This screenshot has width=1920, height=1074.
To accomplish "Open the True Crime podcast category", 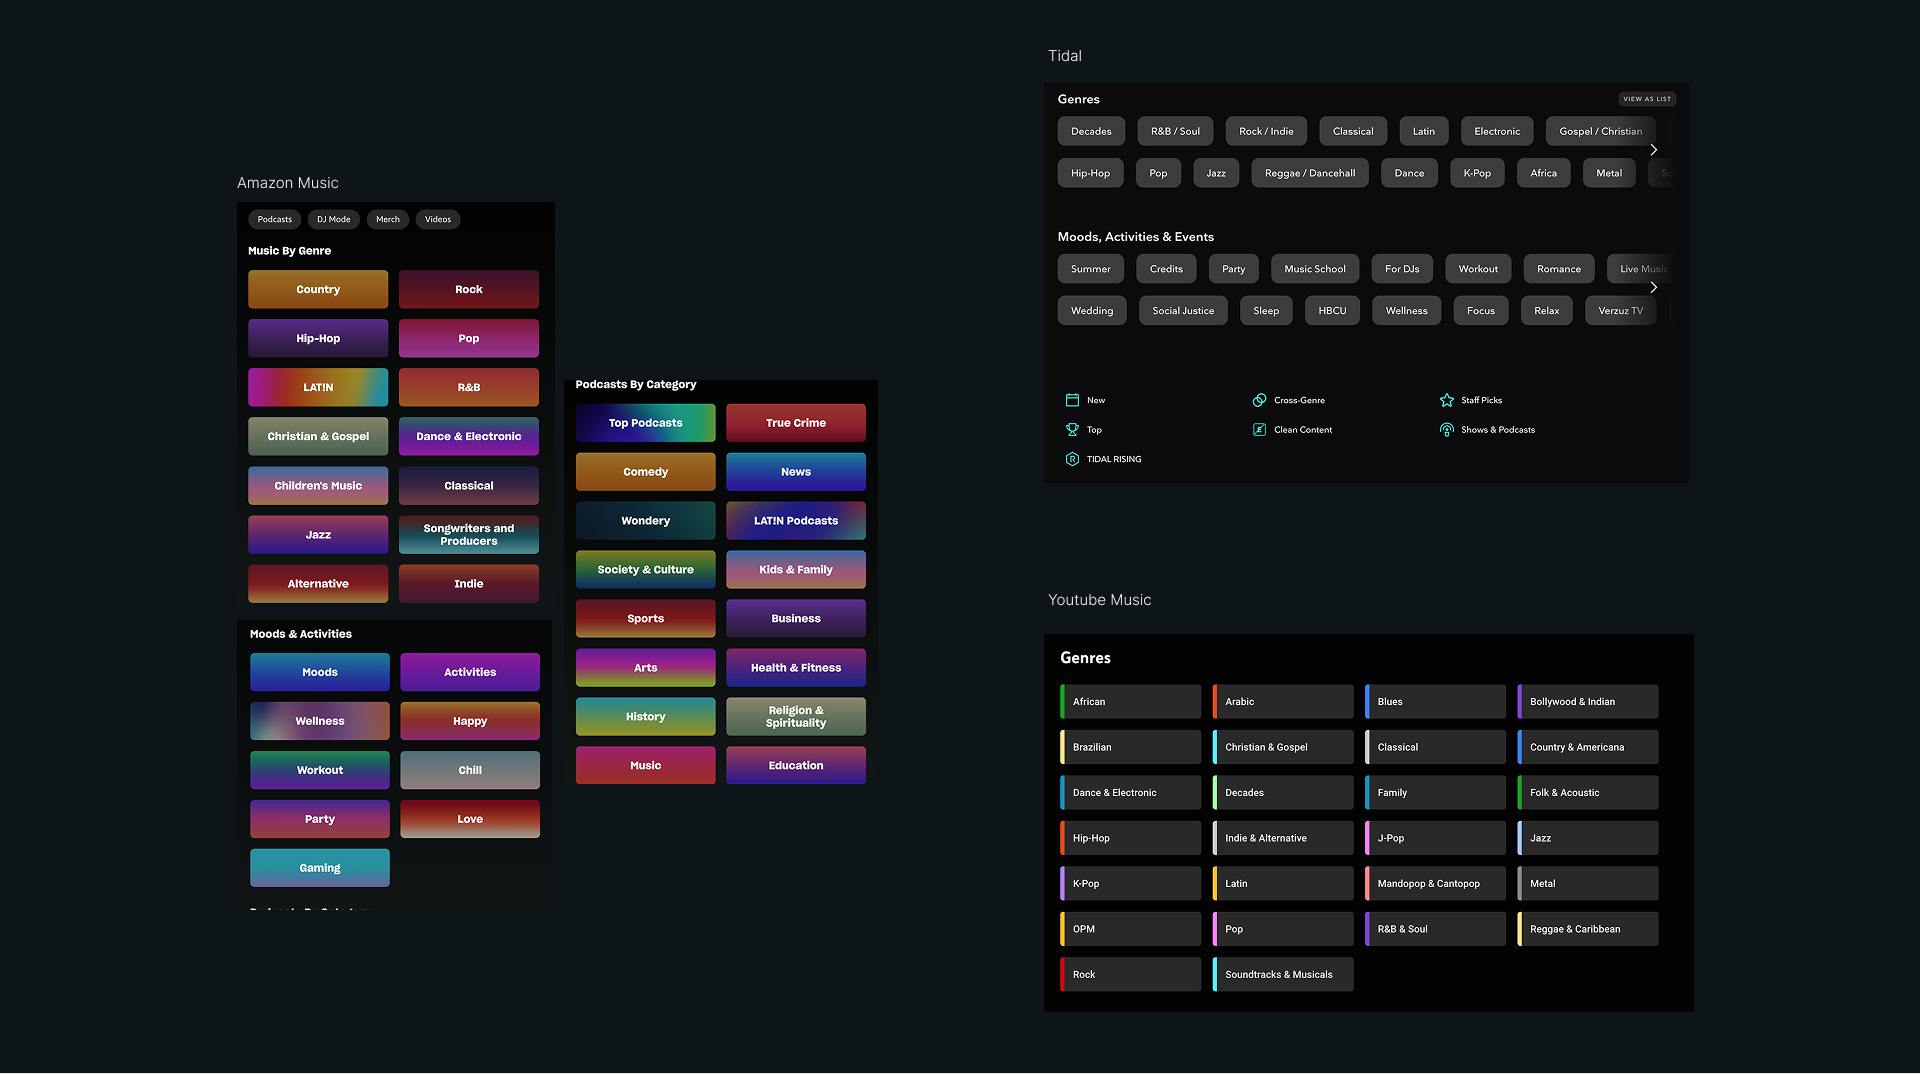I will [x=796, y=423].
